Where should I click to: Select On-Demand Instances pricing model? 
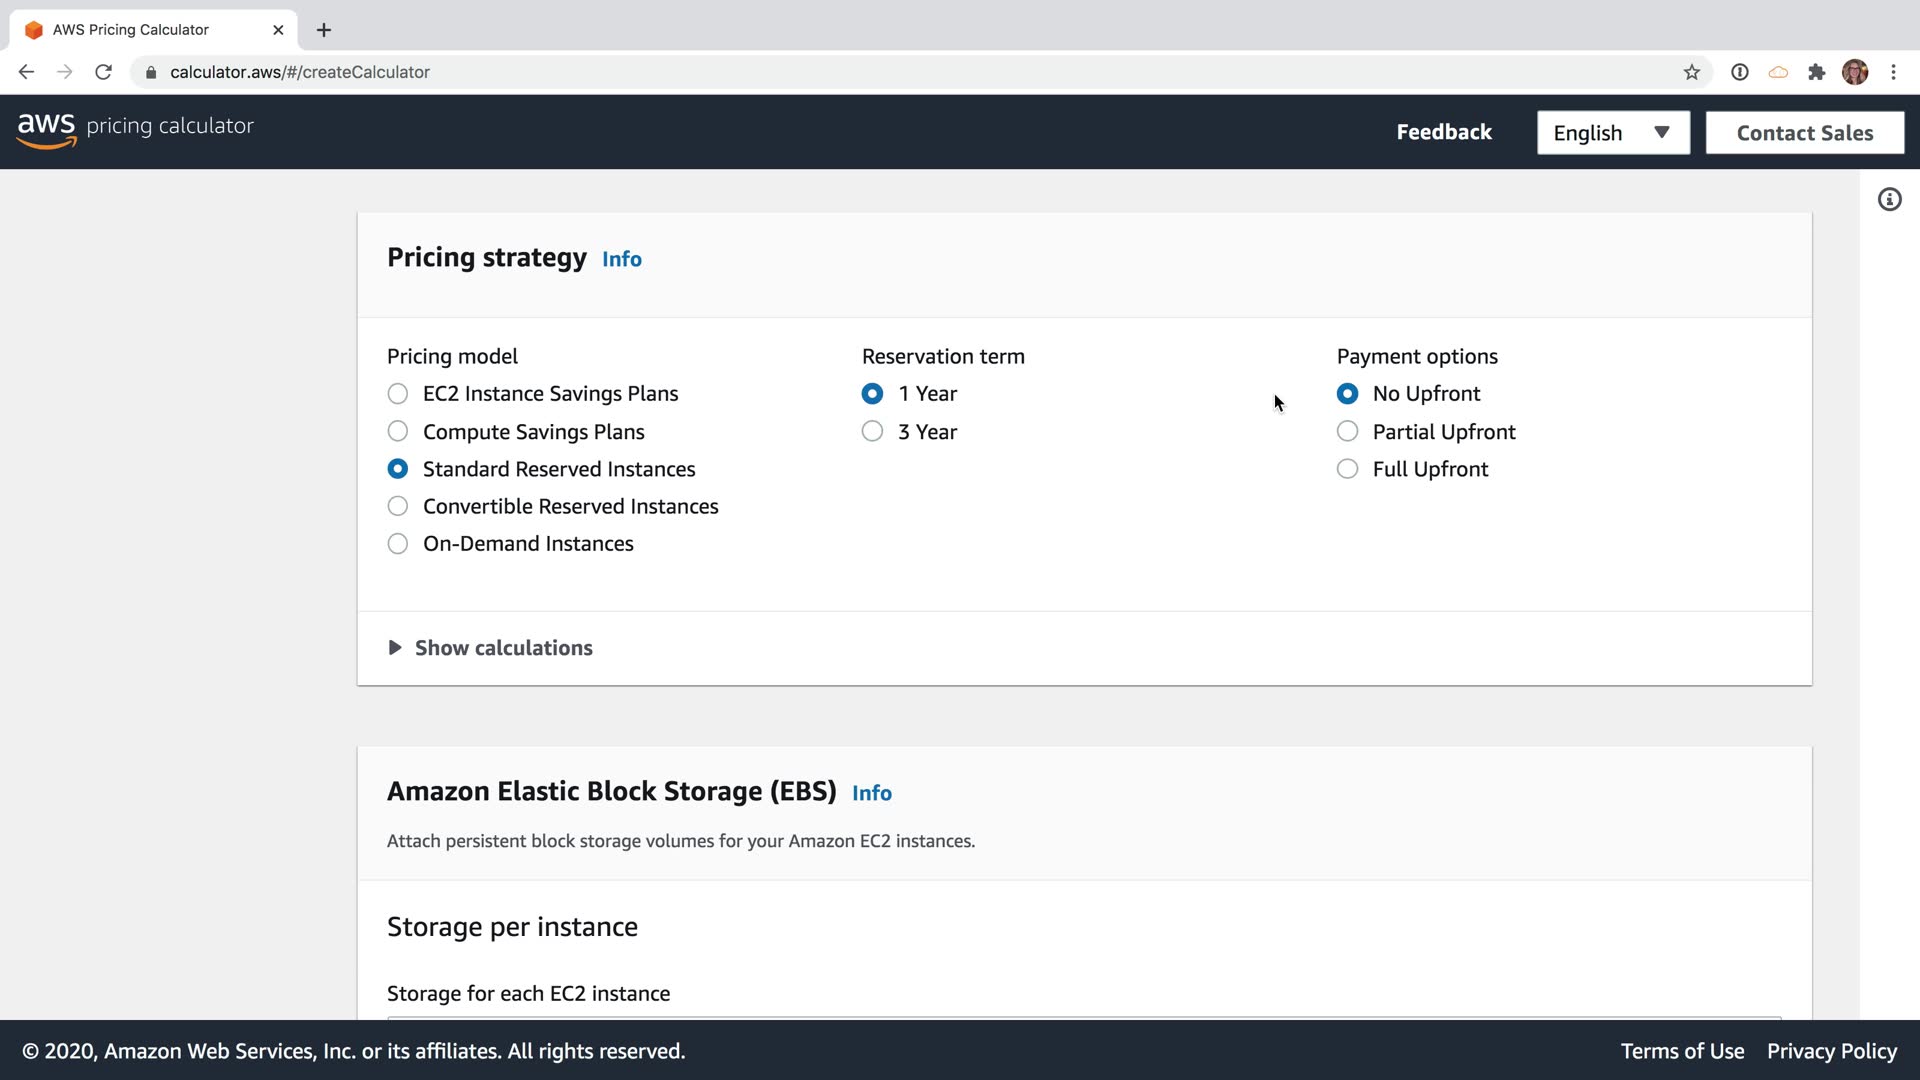click(398, 544)
